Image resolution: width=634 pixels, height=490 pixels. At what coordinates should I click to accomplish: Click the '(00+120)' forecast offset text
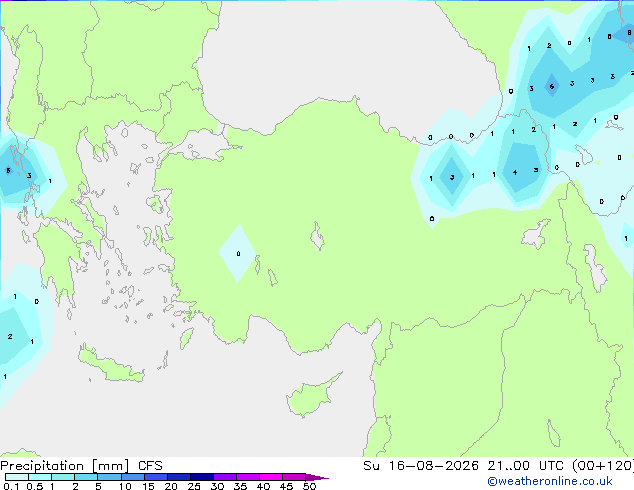pos(603,466)
